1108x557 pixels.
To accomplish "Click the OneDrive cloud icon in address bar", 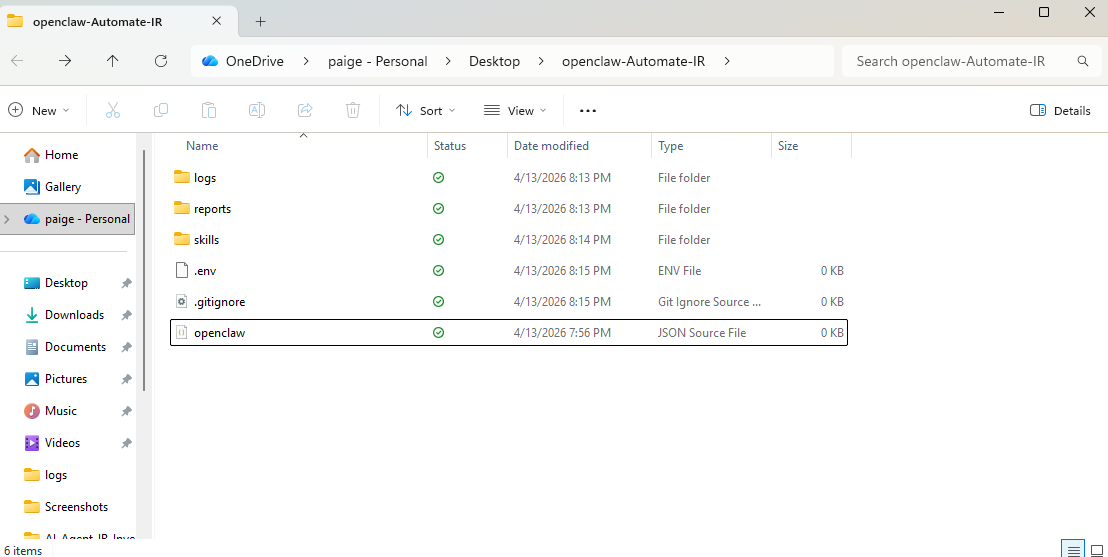I will point(210,61).
